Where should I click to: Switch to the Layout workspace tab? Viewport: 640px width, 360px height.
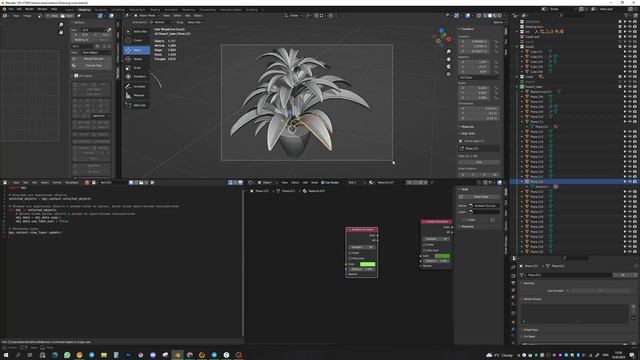coord(69,9)
